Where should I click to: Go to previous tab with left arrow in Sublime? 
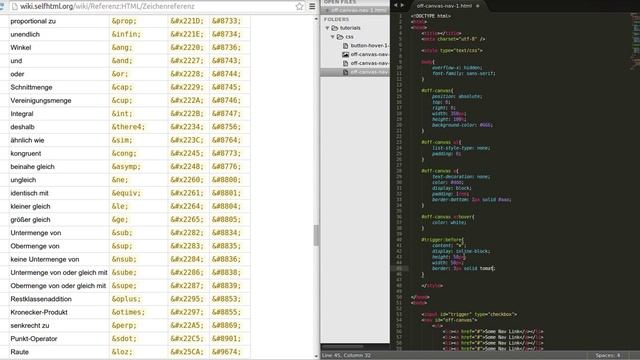pos(395,5)
